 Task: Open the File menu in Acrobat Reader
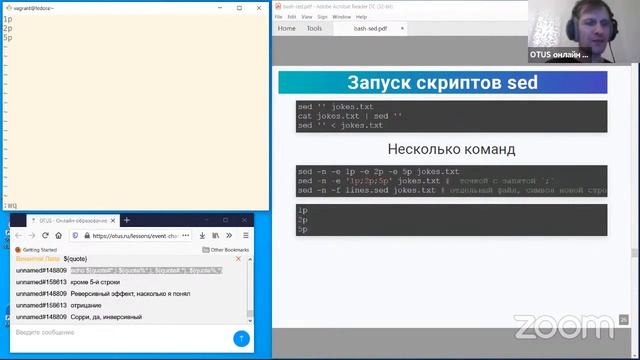[278, 17]
